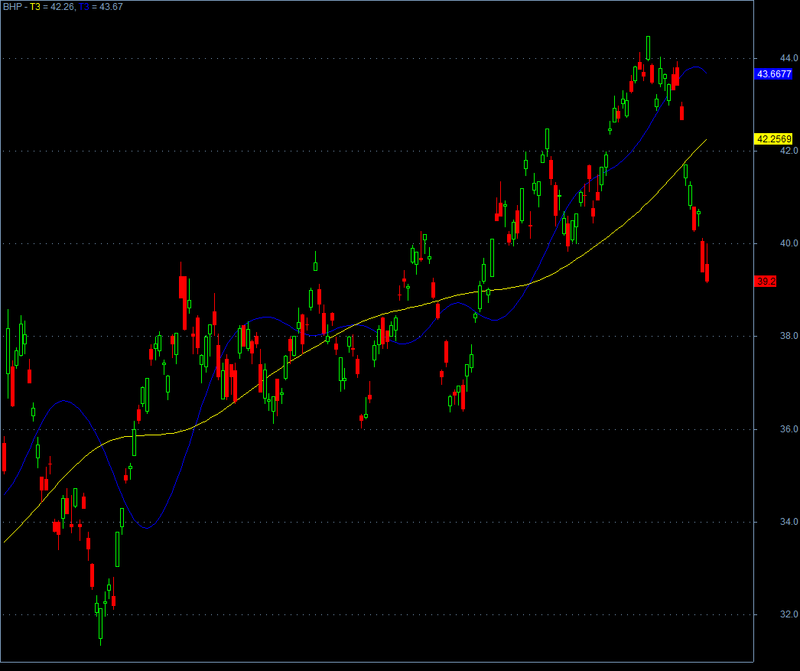Viewport: 800px width, 671px height.
Task: Click the 38.0 price axis label
Action: pos(789,336)
